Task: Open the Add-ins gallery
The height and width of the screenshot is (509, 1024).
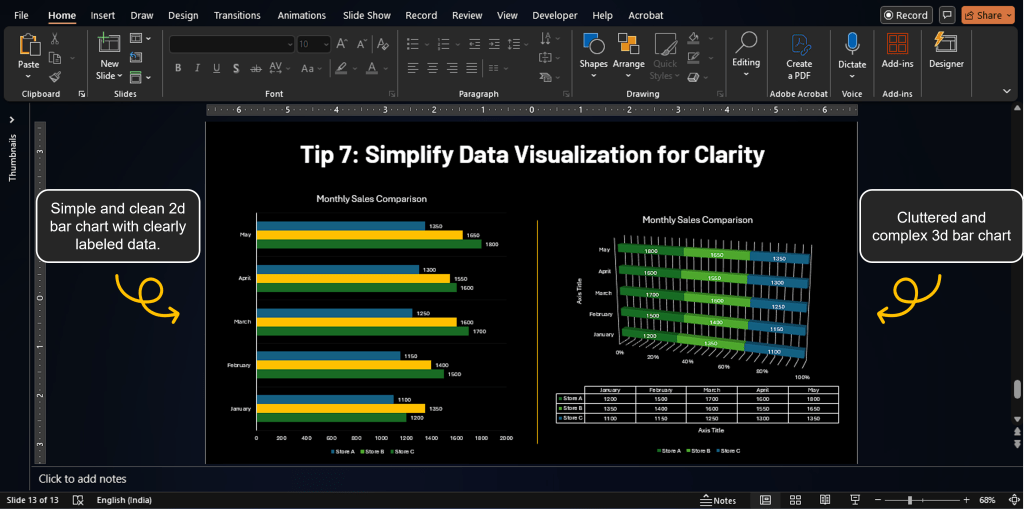Action: [x=897, y=51]
